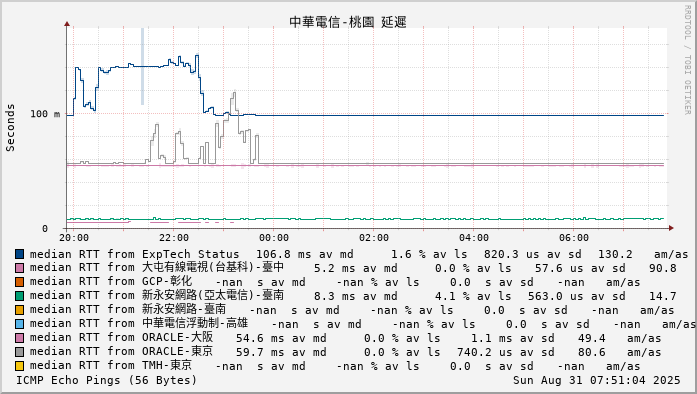Click the ORACLE-東京 gray legend swatch
The image size is (697, 394).
coord(20,352)
